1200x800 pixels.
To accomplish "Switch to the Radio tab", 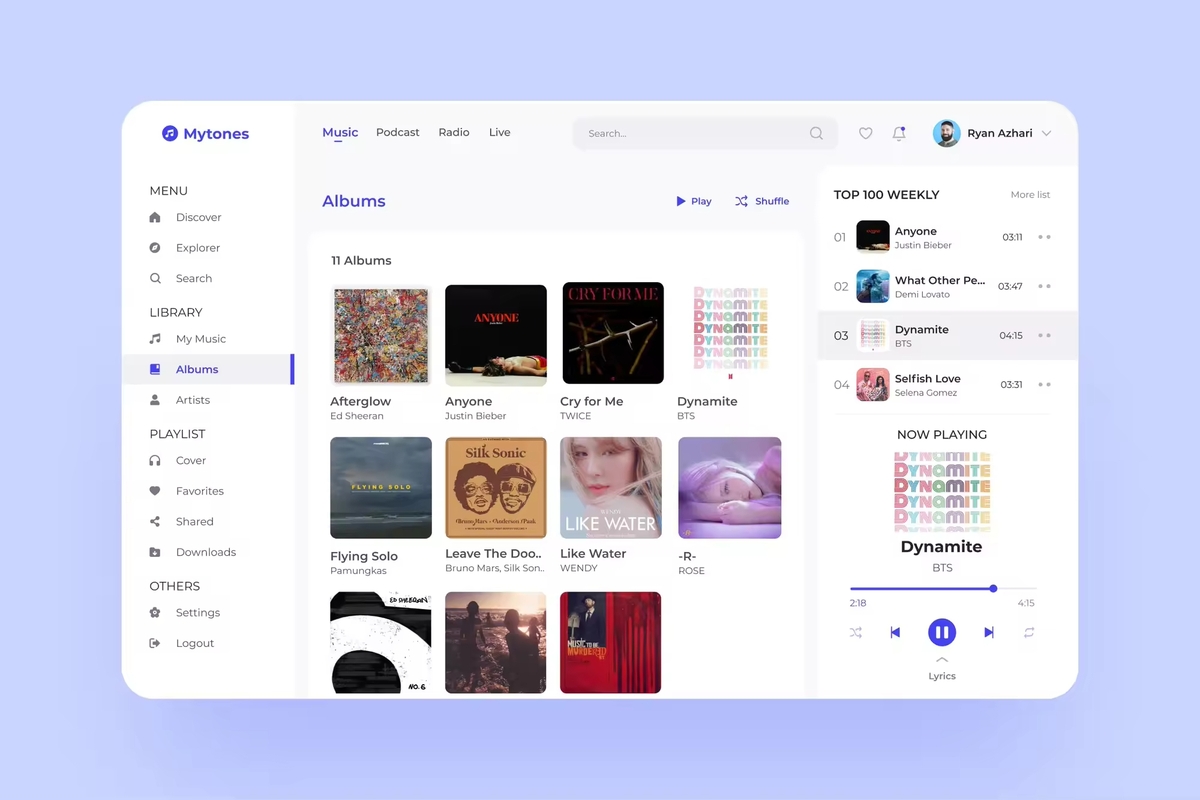I will coord(454,132).
